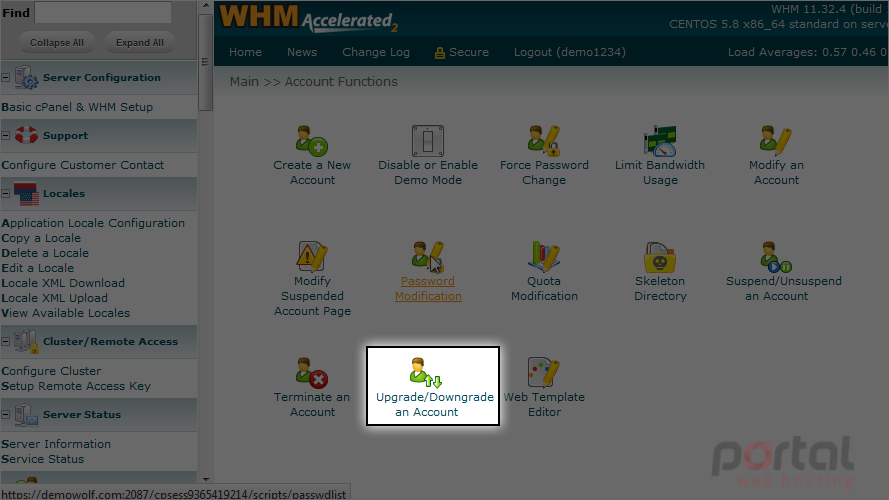This screenshot has height=500, width=889.
Task: Click Logout (demo1234)
Action: (570, 52)
